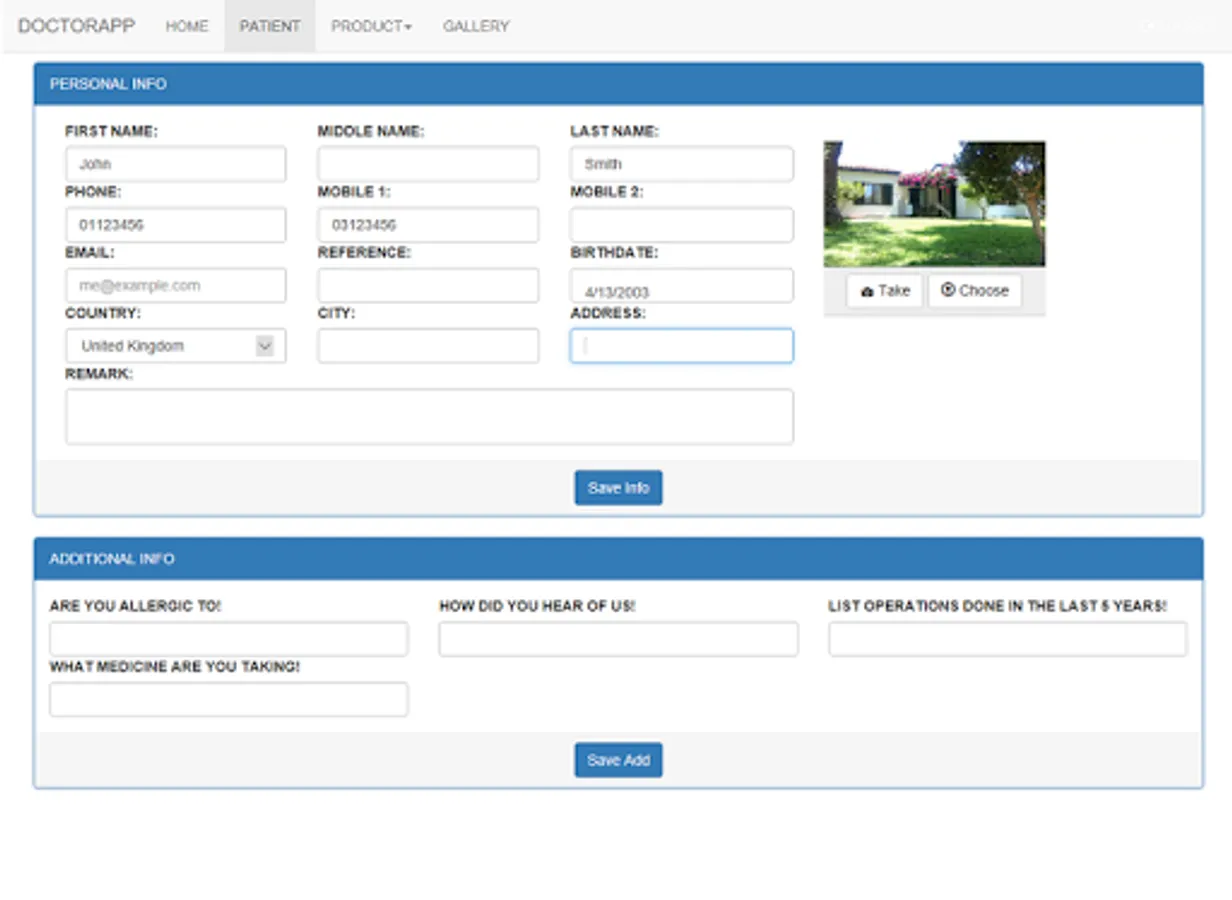Click the Save Add button

[x=618, y=760]
